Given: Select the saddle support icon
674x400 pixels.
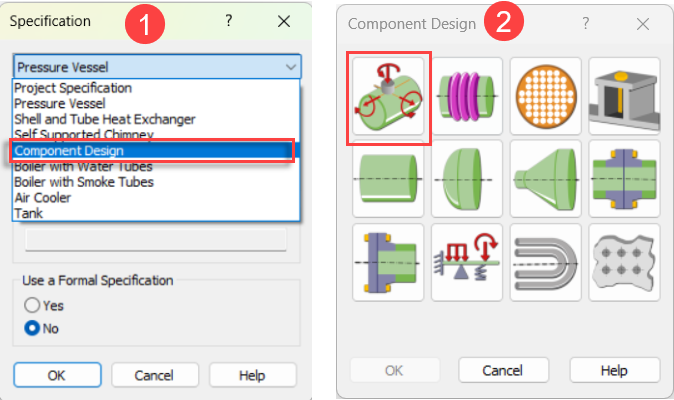Looking at the screenshot, I should point(624,97).
